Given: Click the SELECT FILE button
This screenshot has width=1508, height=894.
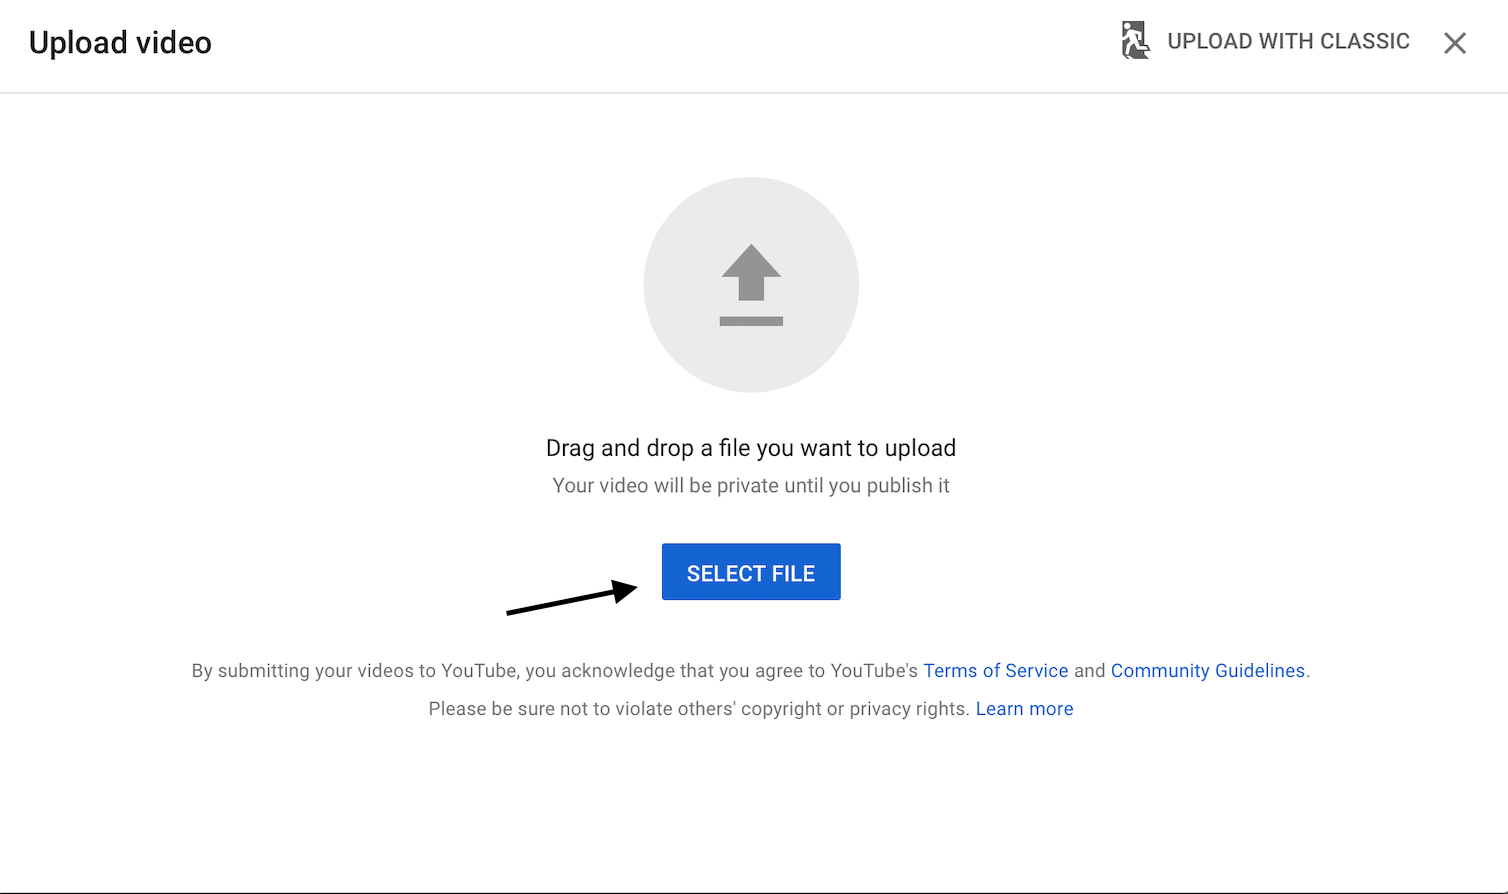Looking at the screenshot, I should tap(750, 572).
